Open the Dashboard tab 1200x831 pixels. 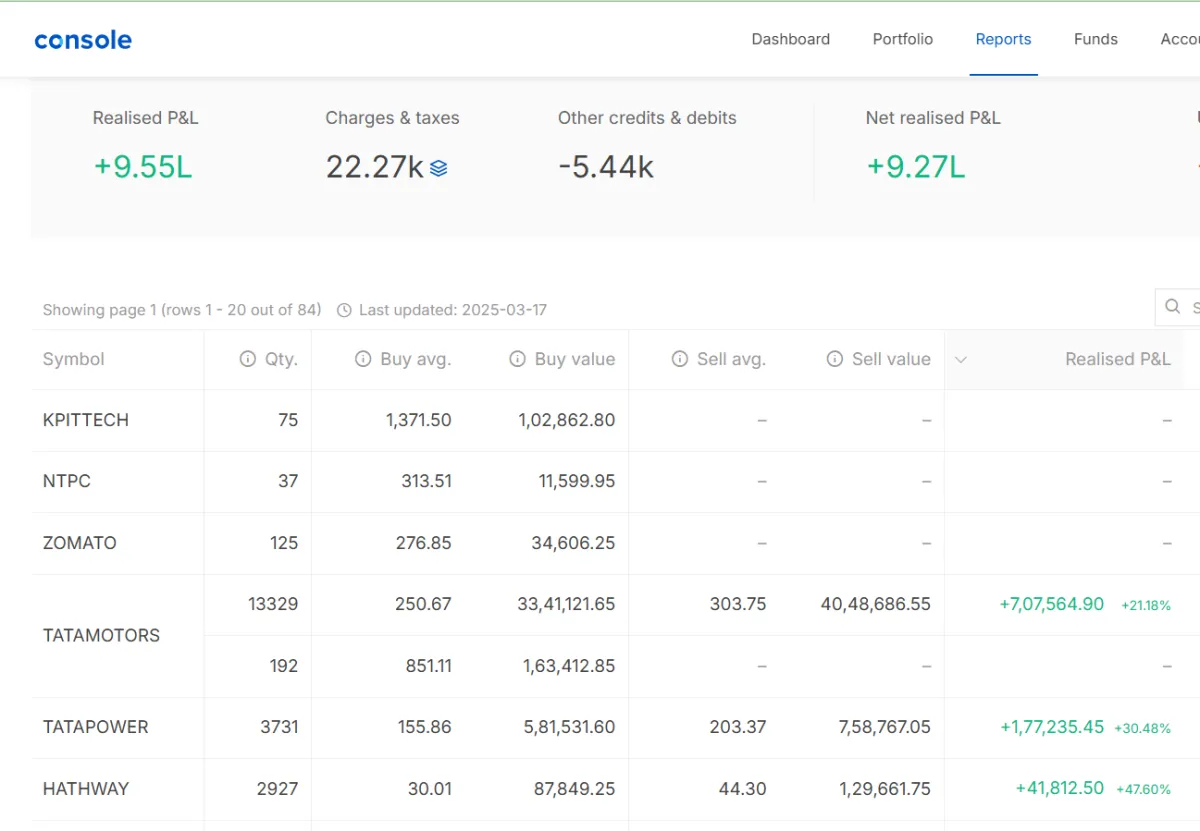(x=791, y=39)
